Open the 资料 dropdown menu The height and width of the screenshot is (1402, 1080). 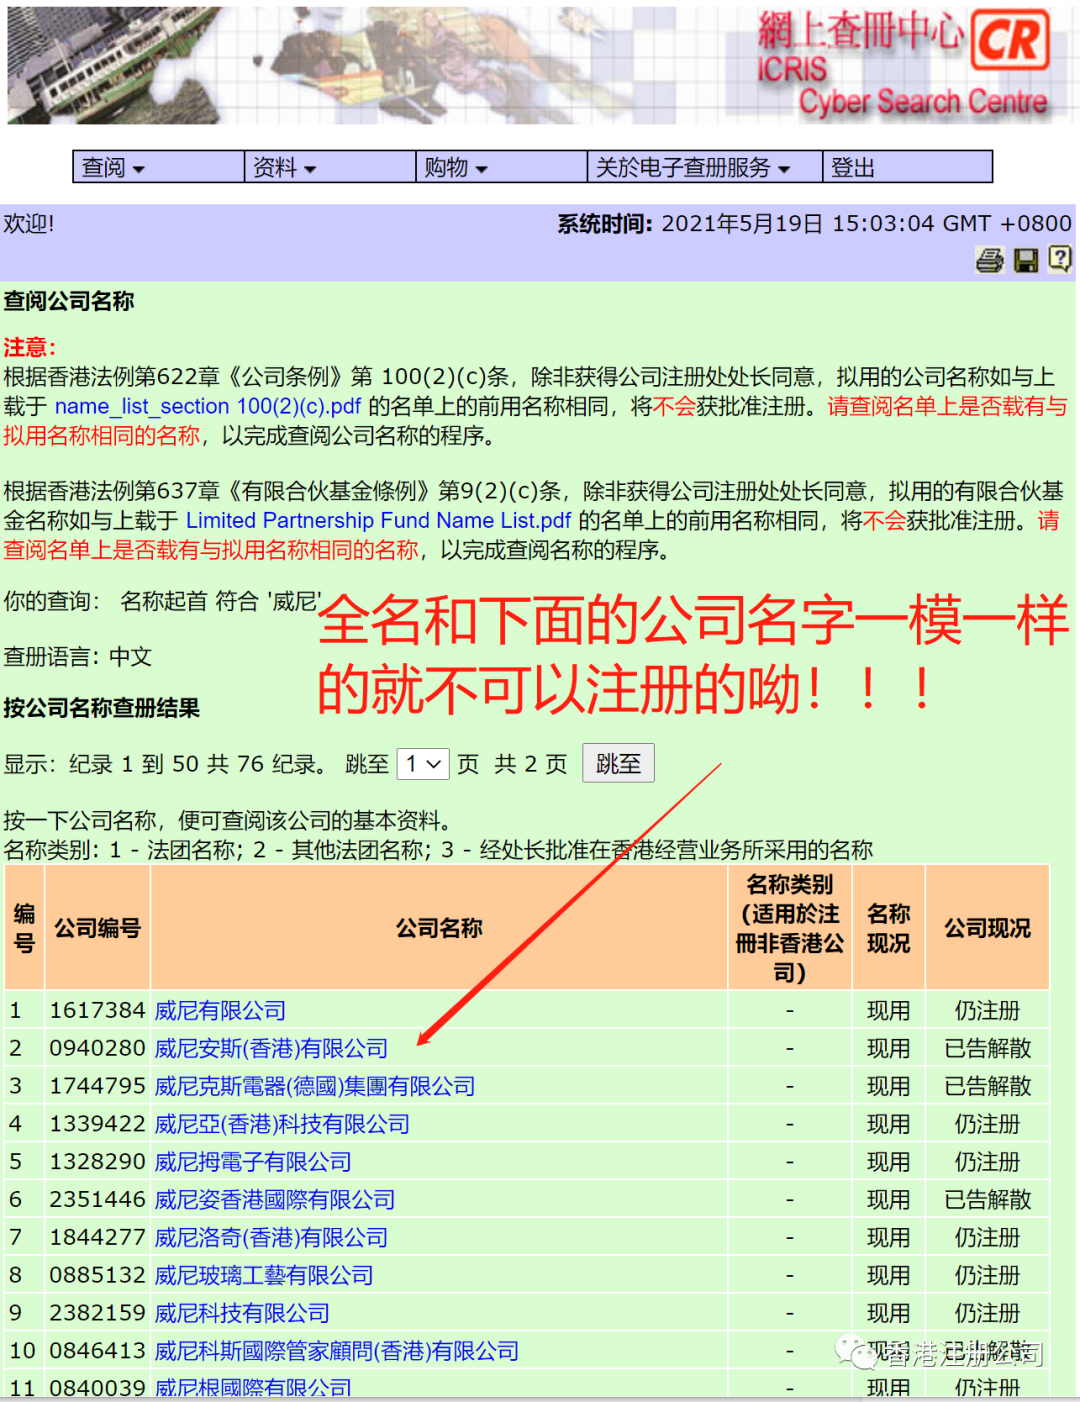tap(283, 167)
